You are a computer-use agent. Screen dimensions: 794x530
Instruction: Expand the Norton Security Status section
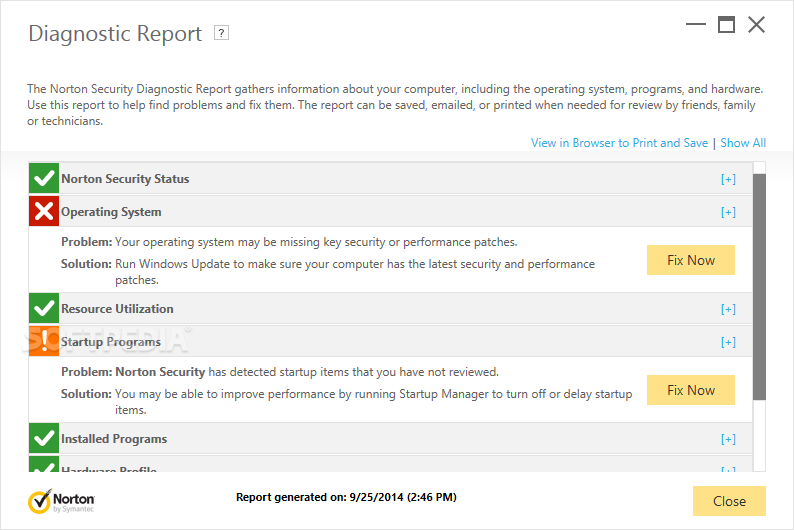(728, 179)
